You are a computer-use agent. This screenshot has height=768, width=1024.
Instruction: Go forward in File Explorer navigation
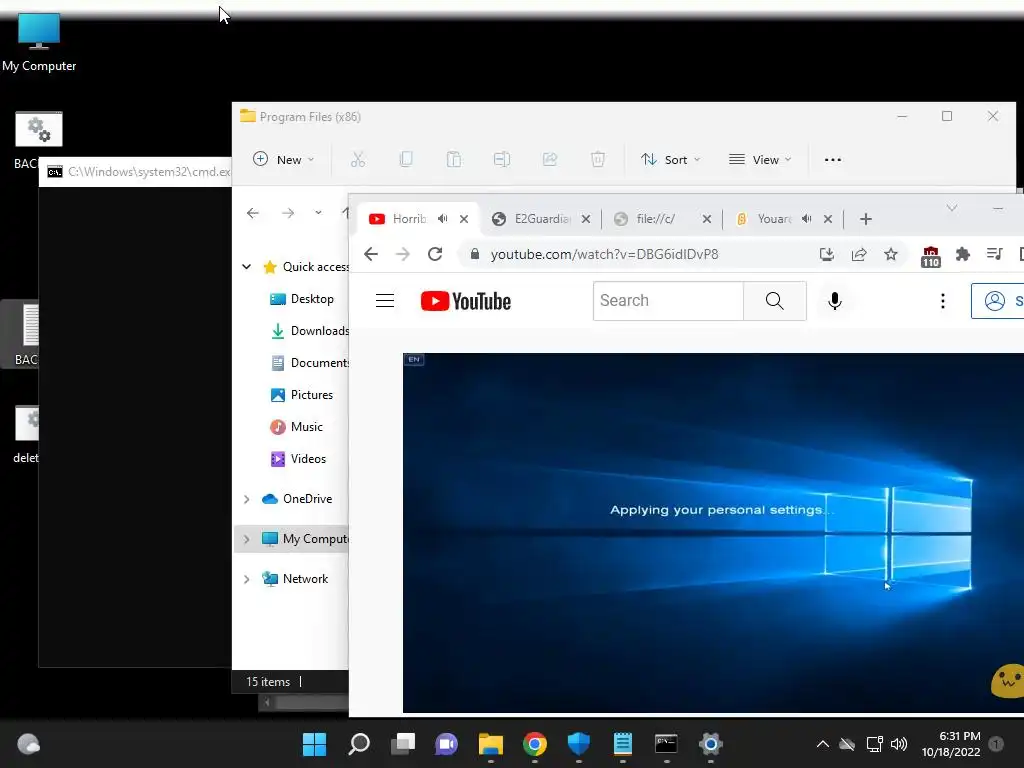pyautogui.click(x=287, y=213)
